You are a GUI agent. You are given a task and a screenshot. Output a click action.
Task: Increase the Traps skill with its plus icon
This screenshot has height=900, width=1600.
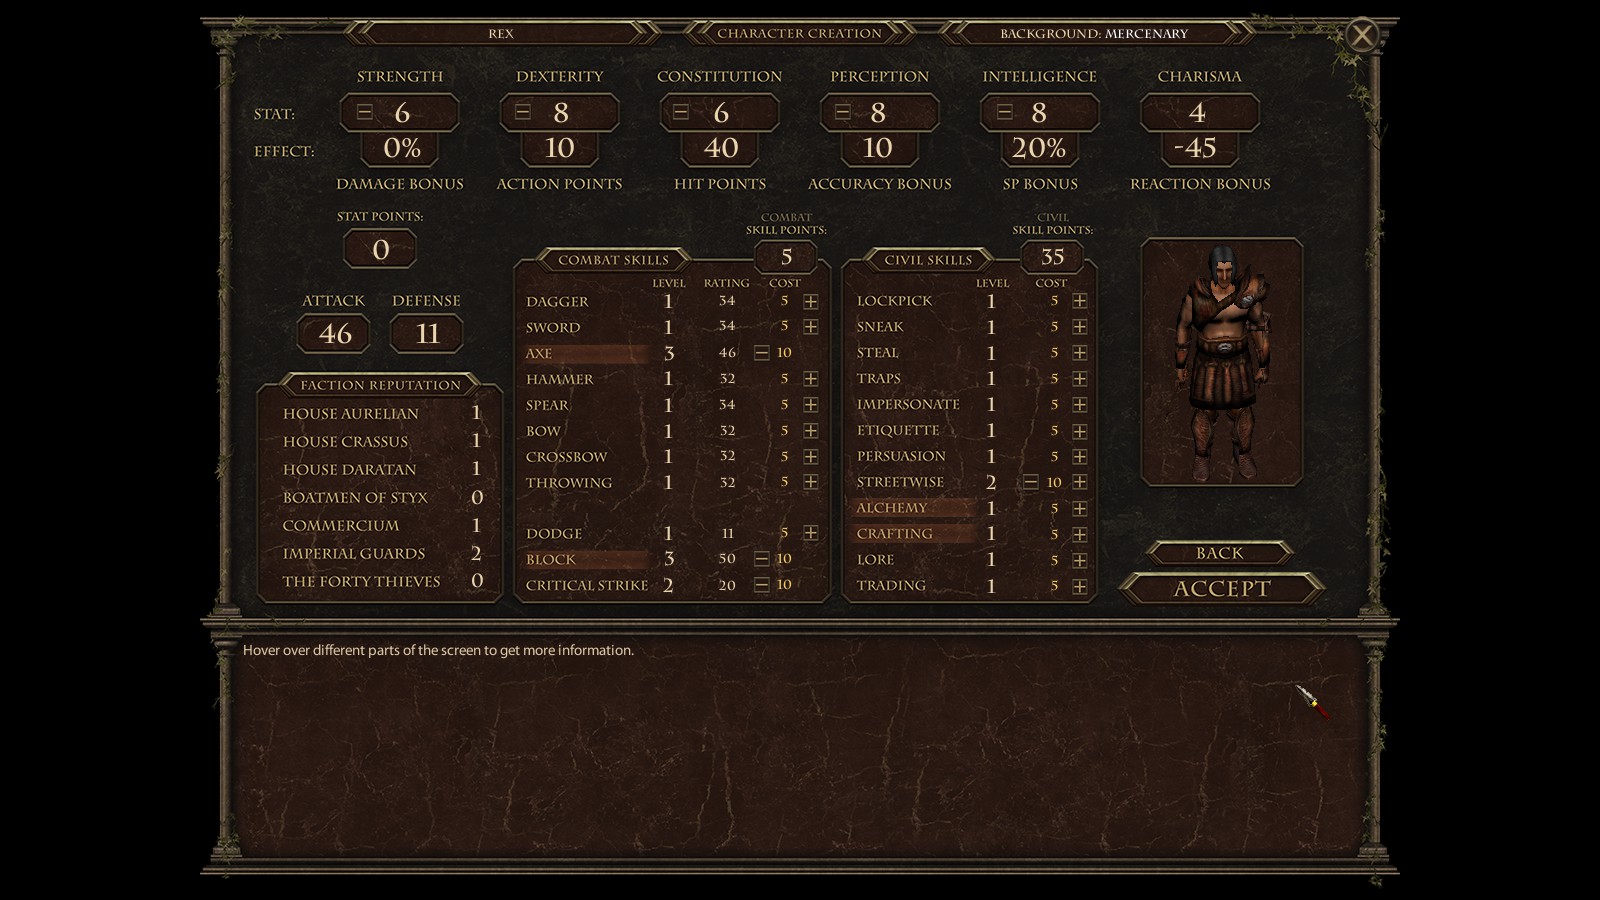[1080, 379]
